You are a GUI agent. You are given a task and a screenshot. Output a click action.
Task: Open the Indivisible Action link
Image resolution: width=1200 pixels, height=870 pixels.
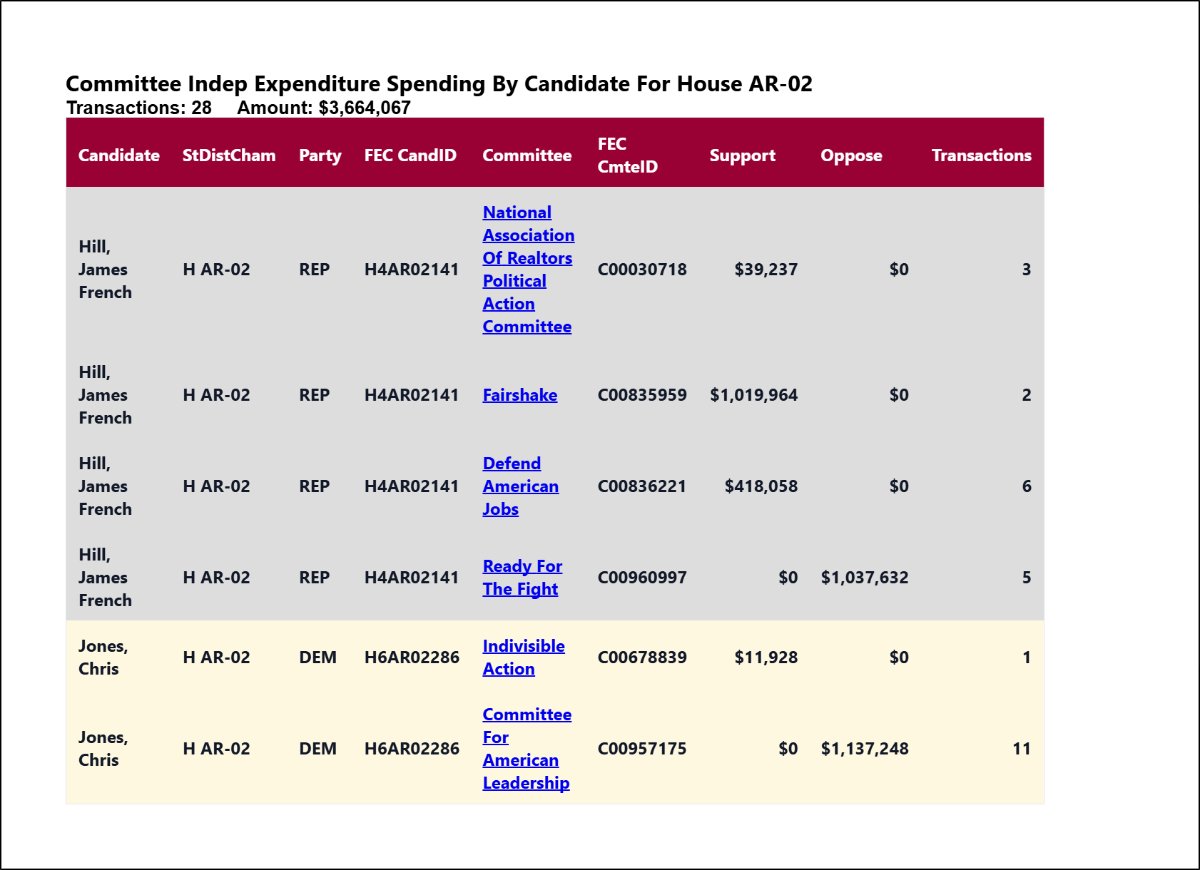tap(523, 657)
